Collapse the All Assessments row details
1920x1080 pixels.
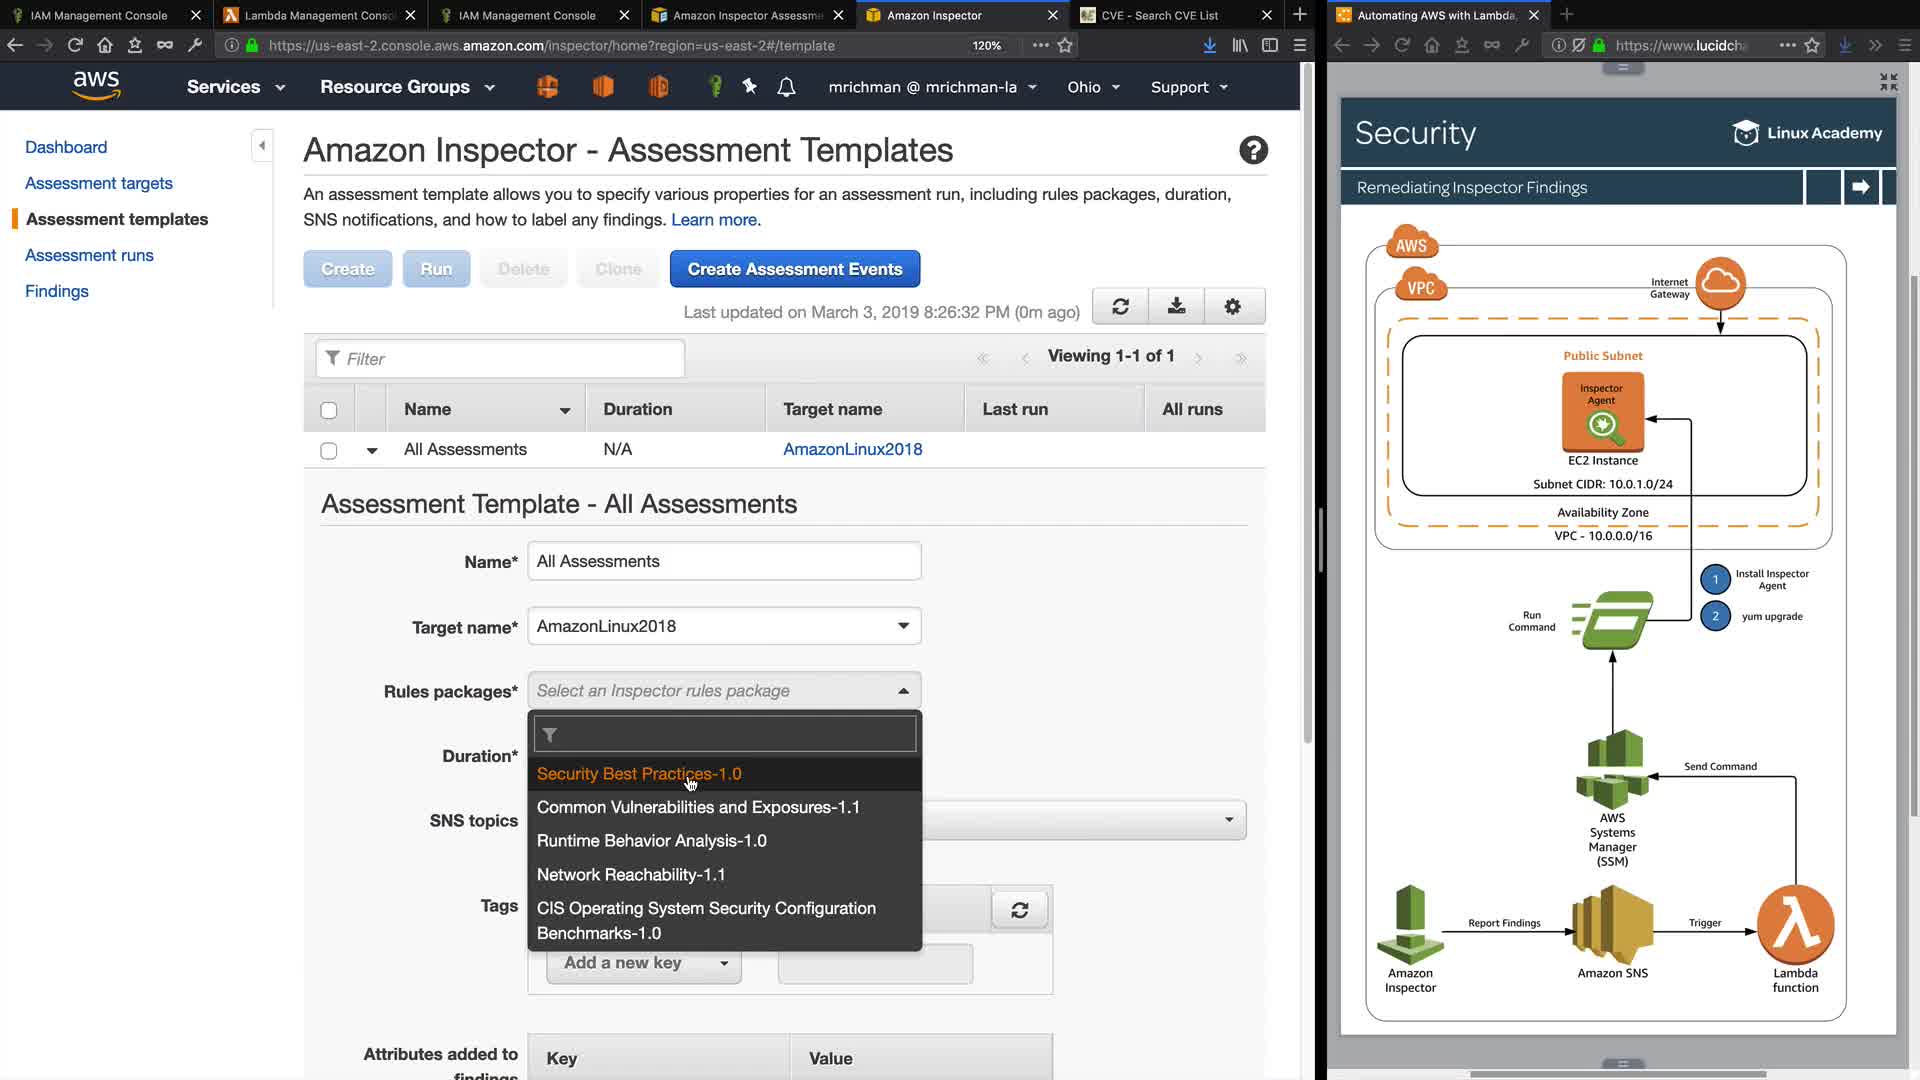[372, 451]
